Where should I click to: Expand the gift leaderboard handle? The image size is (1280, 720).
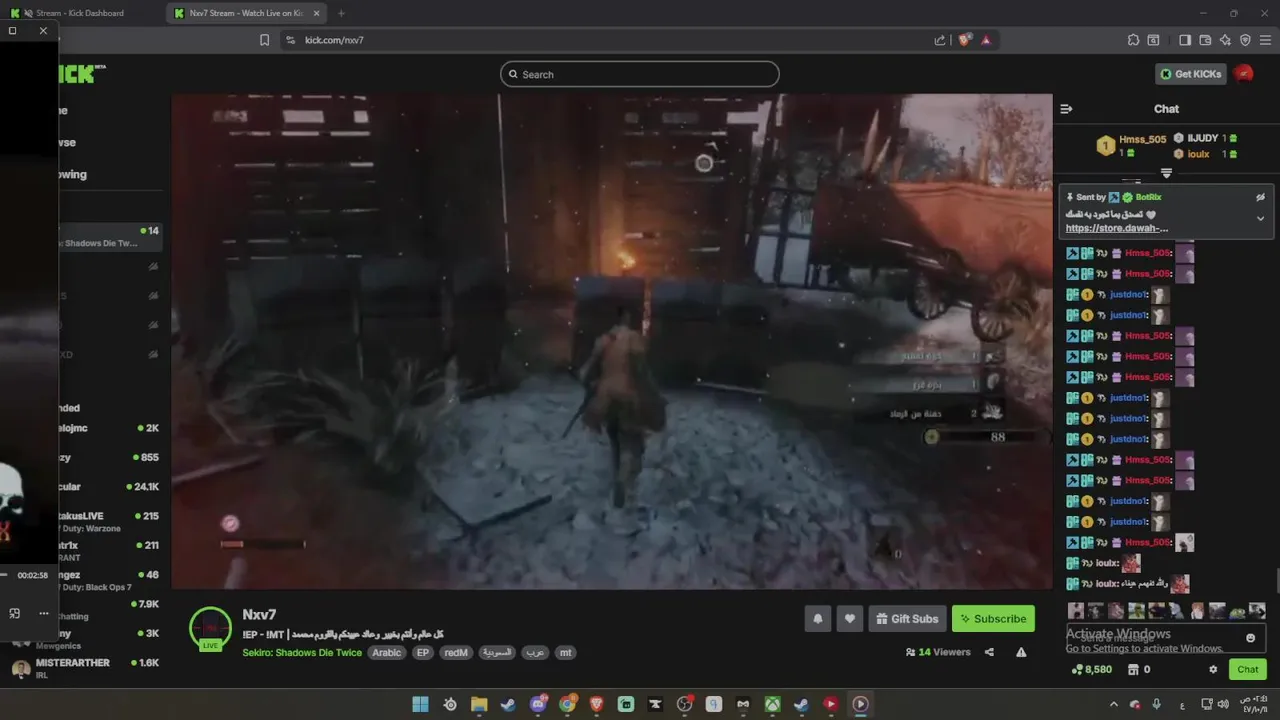(1166, 173)
